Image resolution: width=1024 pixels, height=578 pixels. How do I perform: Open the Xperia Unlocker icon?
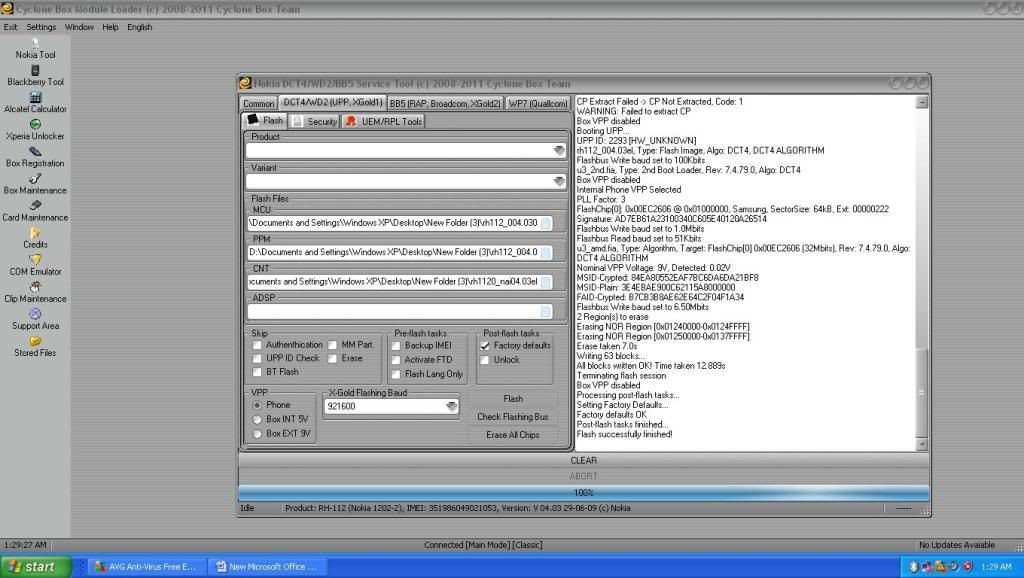click(x=35, y=124)
